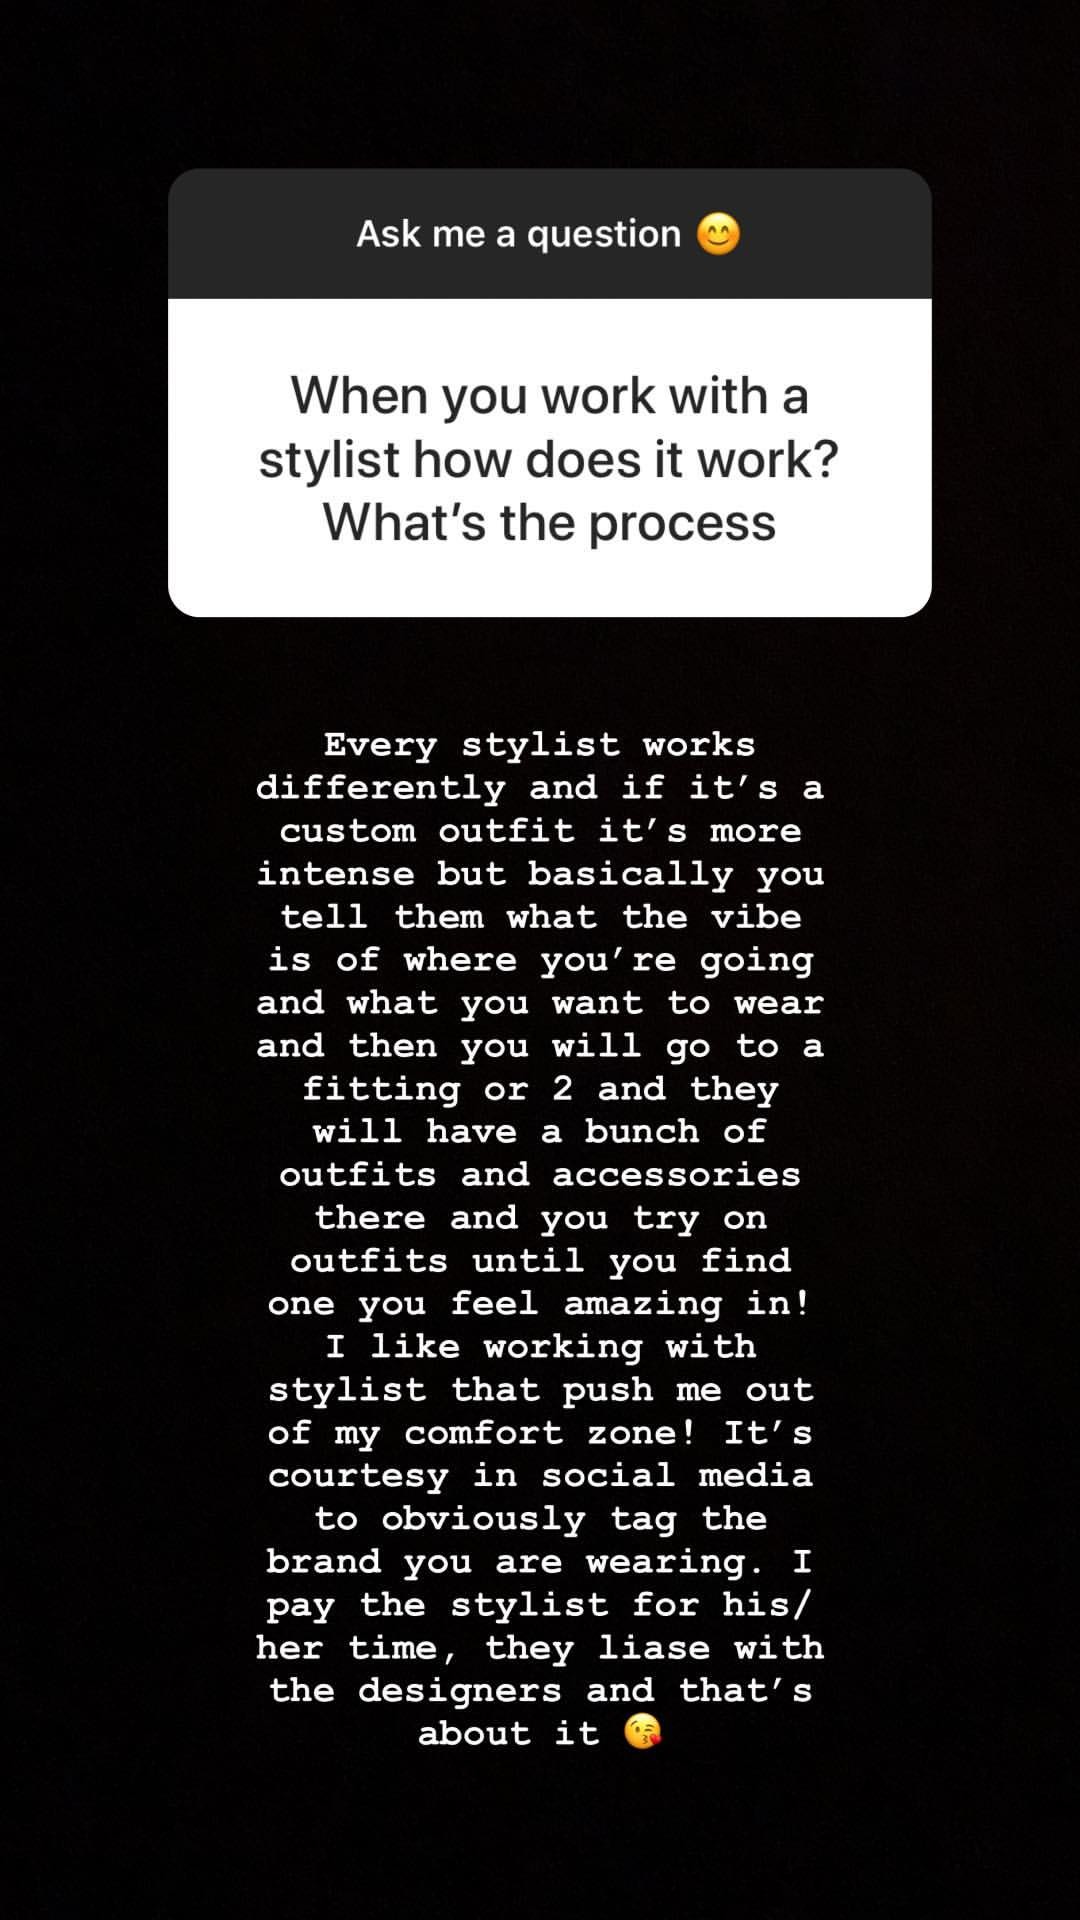
Task: Tap the 'outfits and accessories' line
Action: (540, 1175)
